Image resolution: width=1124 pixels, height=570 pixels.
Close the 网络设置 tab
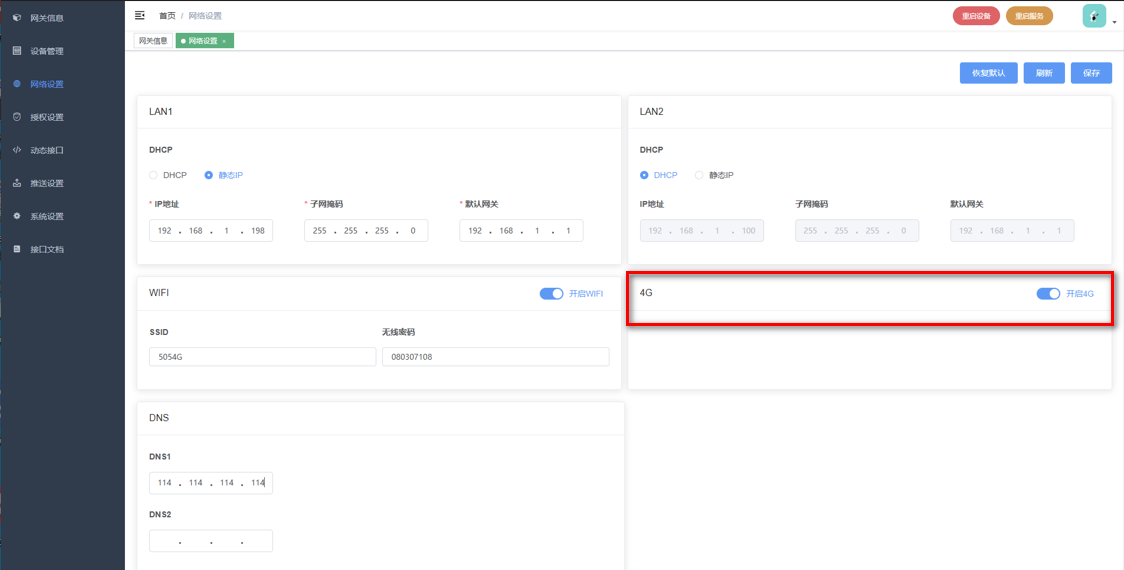[x=224, y=41]
